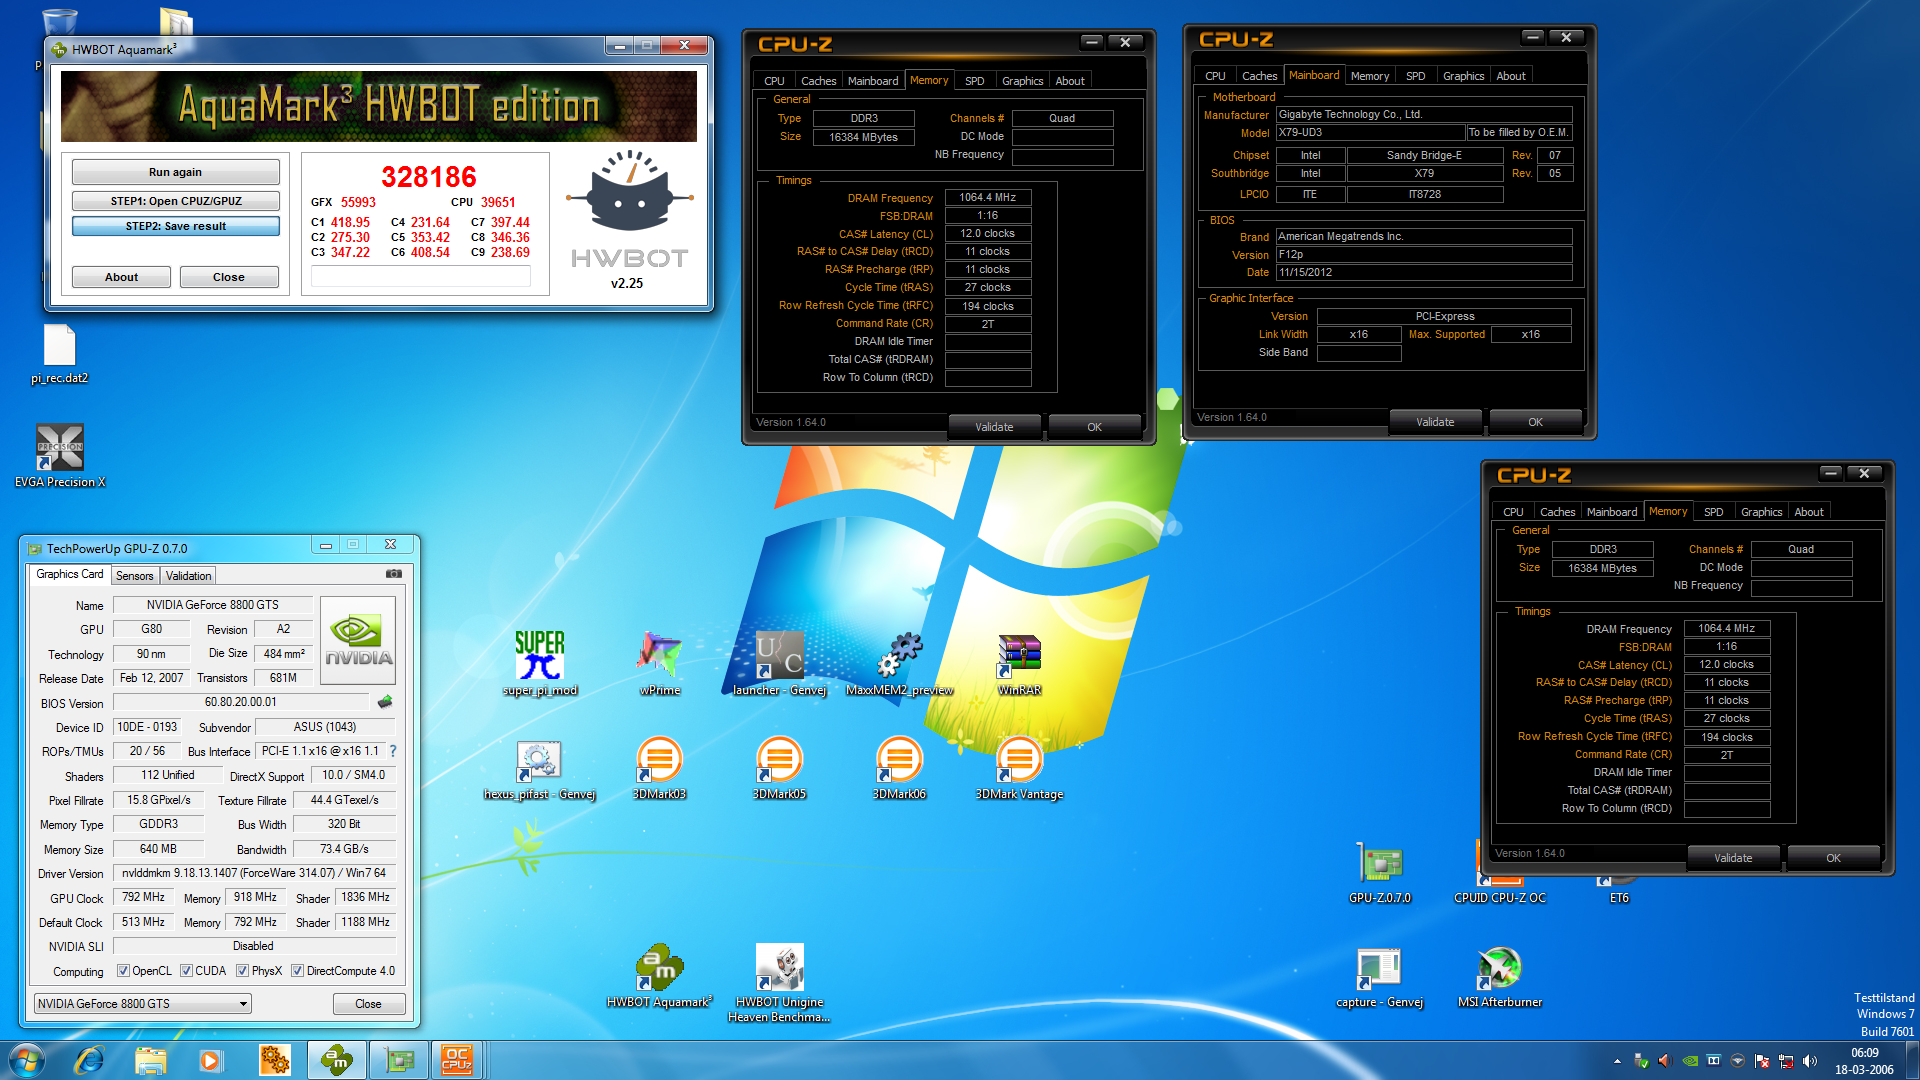This screenshot has height=1080, width=1920.
Task: Click the HWBOT logo in Aquamark
Action: tap(629, 211)
